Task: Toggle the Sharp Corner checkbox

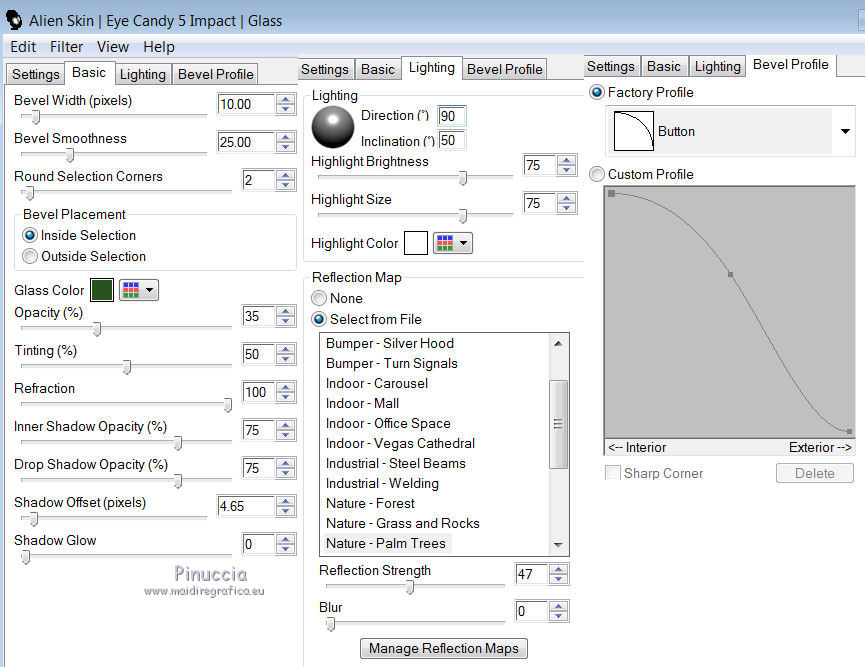Action: 612,473
